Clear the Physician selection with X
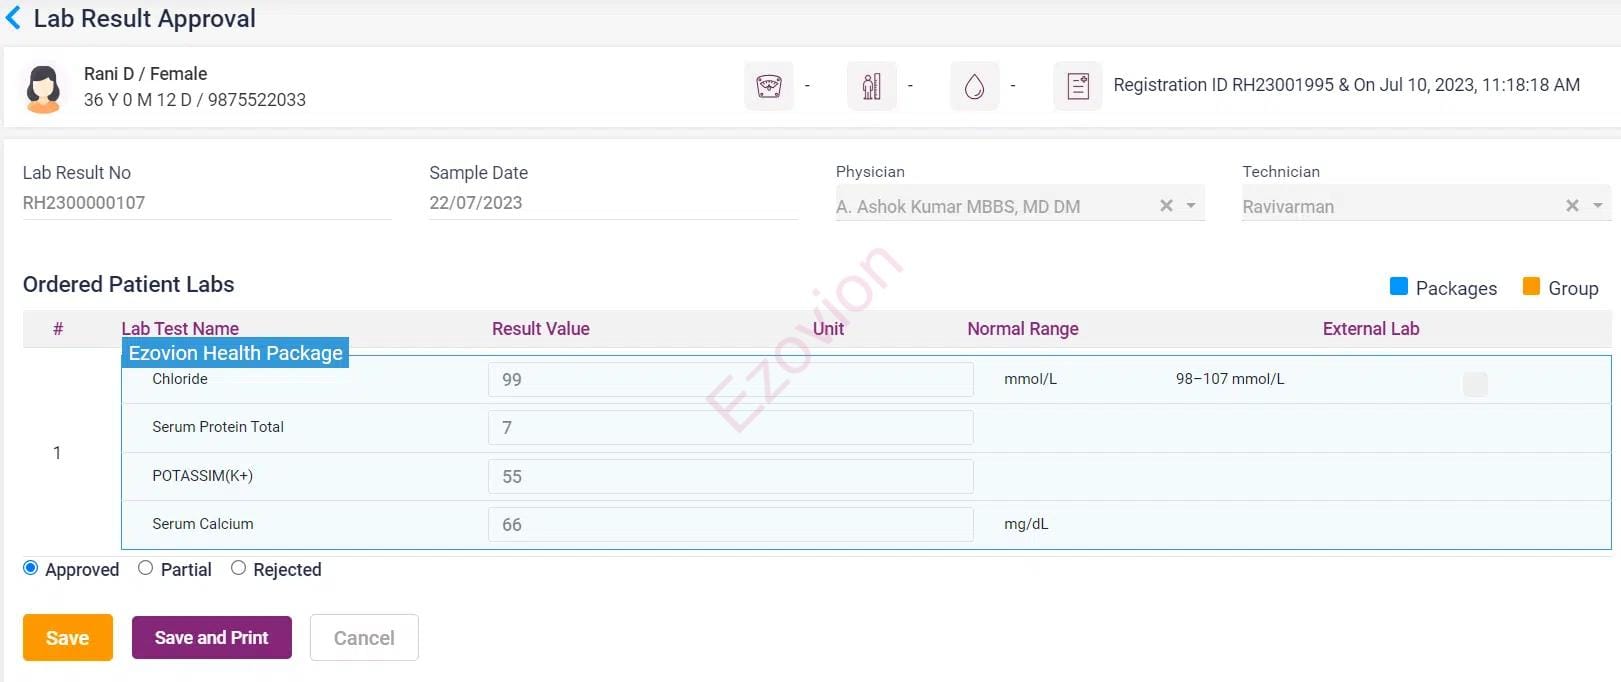Image resolution: width=1621 pixels, height=682 pixels. (1166, 206)
